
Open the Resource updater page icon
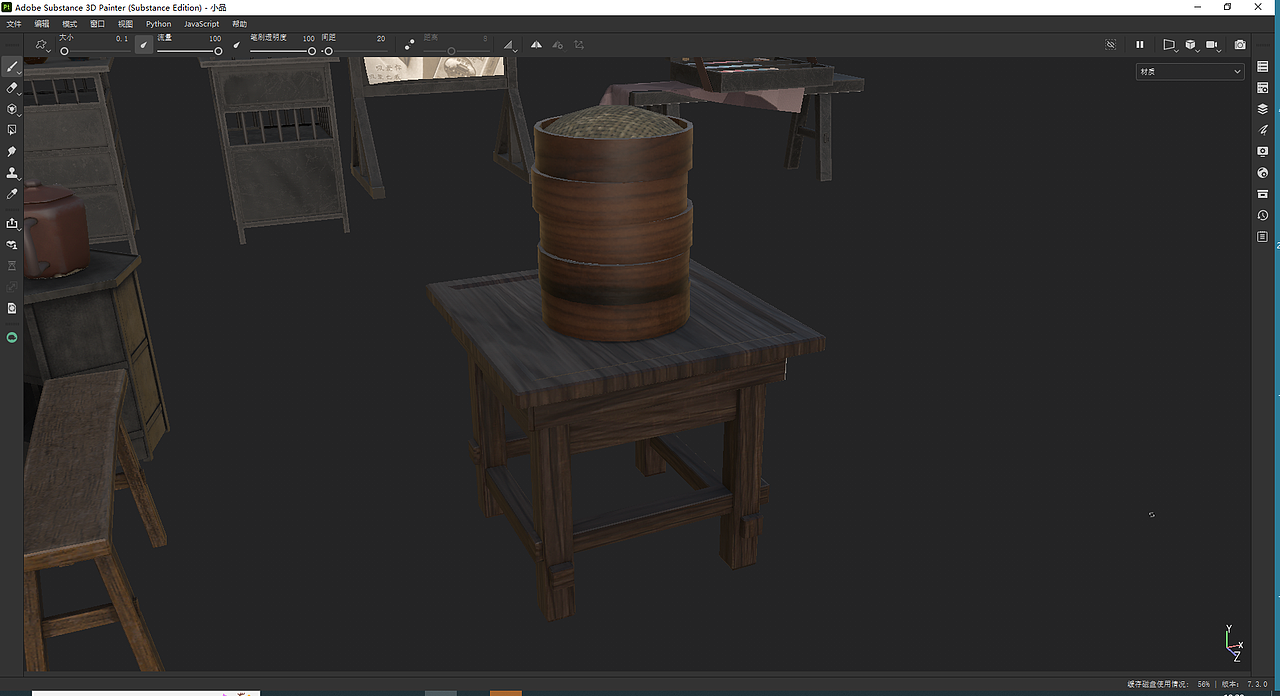click(12, 308)
